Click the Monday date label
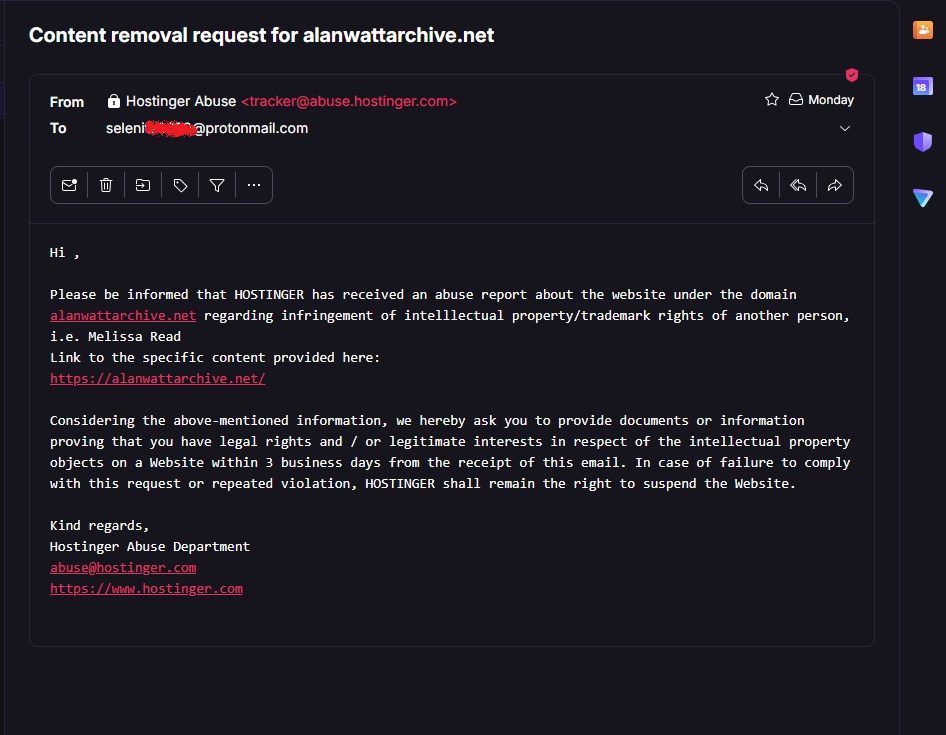946x735 pixels. pos(831,100)
